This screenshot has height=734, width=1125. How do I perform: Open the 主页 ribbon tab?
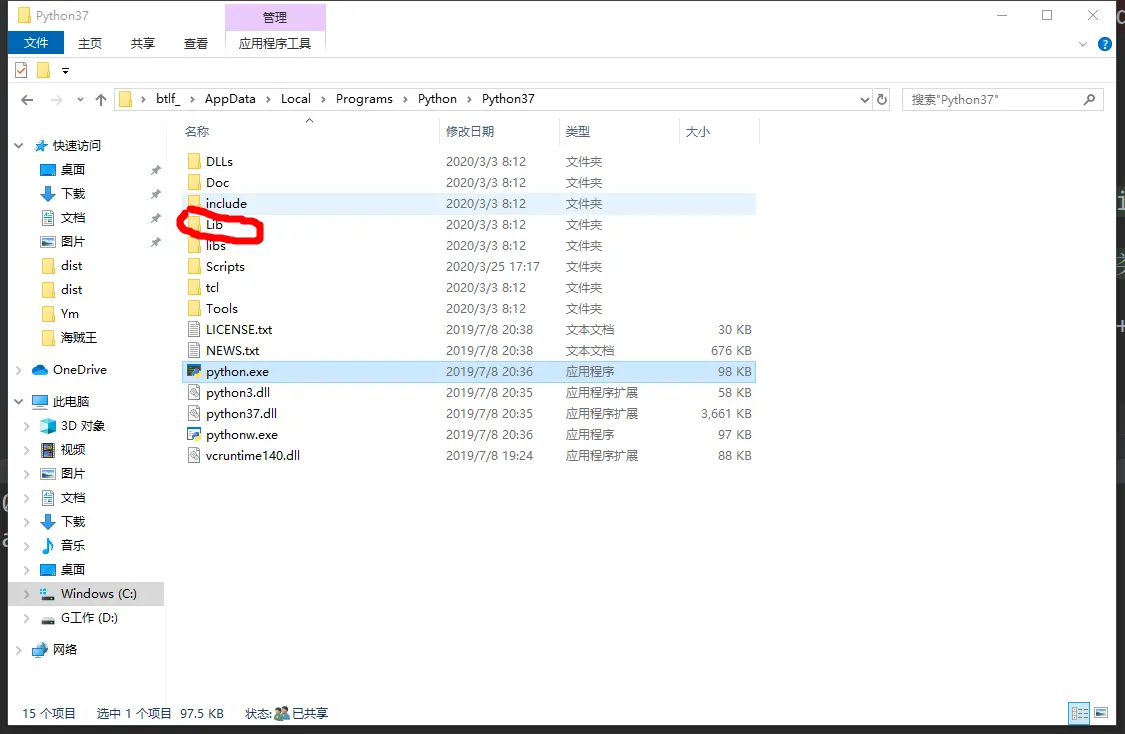tap(90, 44)
